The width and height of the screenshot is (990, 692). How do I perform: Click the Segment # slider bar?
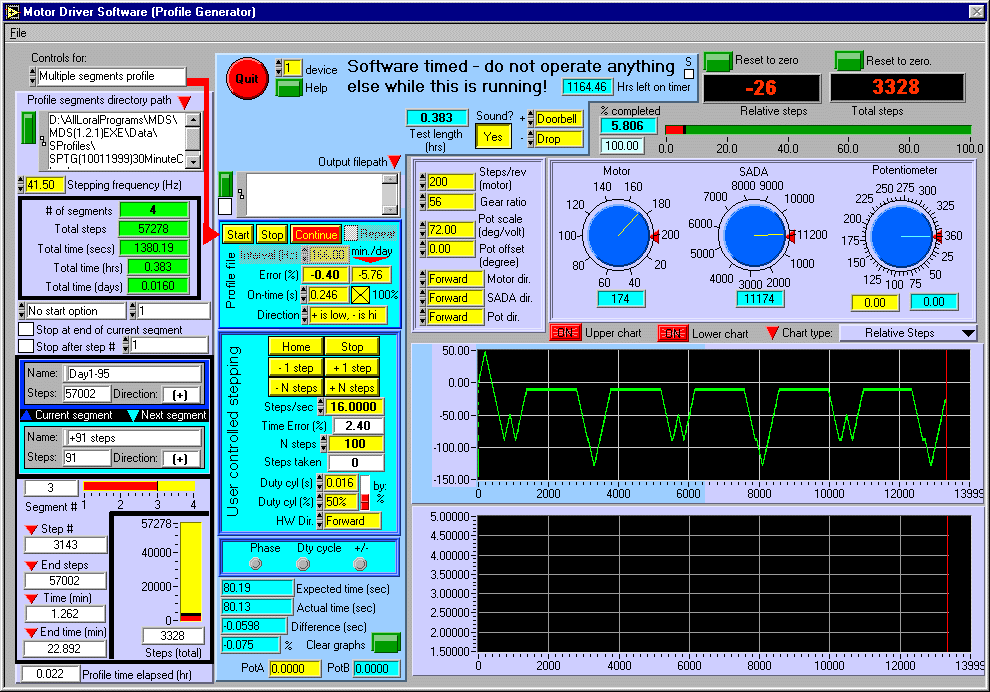click(x=139, y=487)
